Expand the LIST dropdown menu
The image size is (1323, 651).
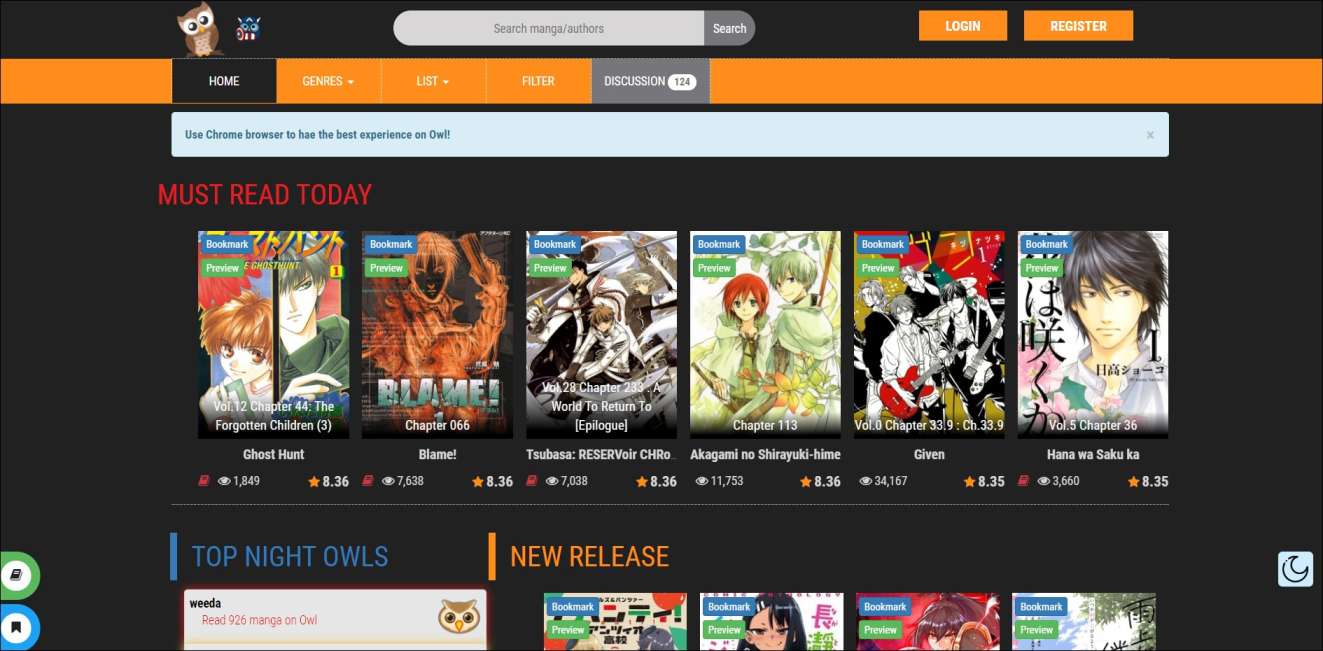coord(433,81)
